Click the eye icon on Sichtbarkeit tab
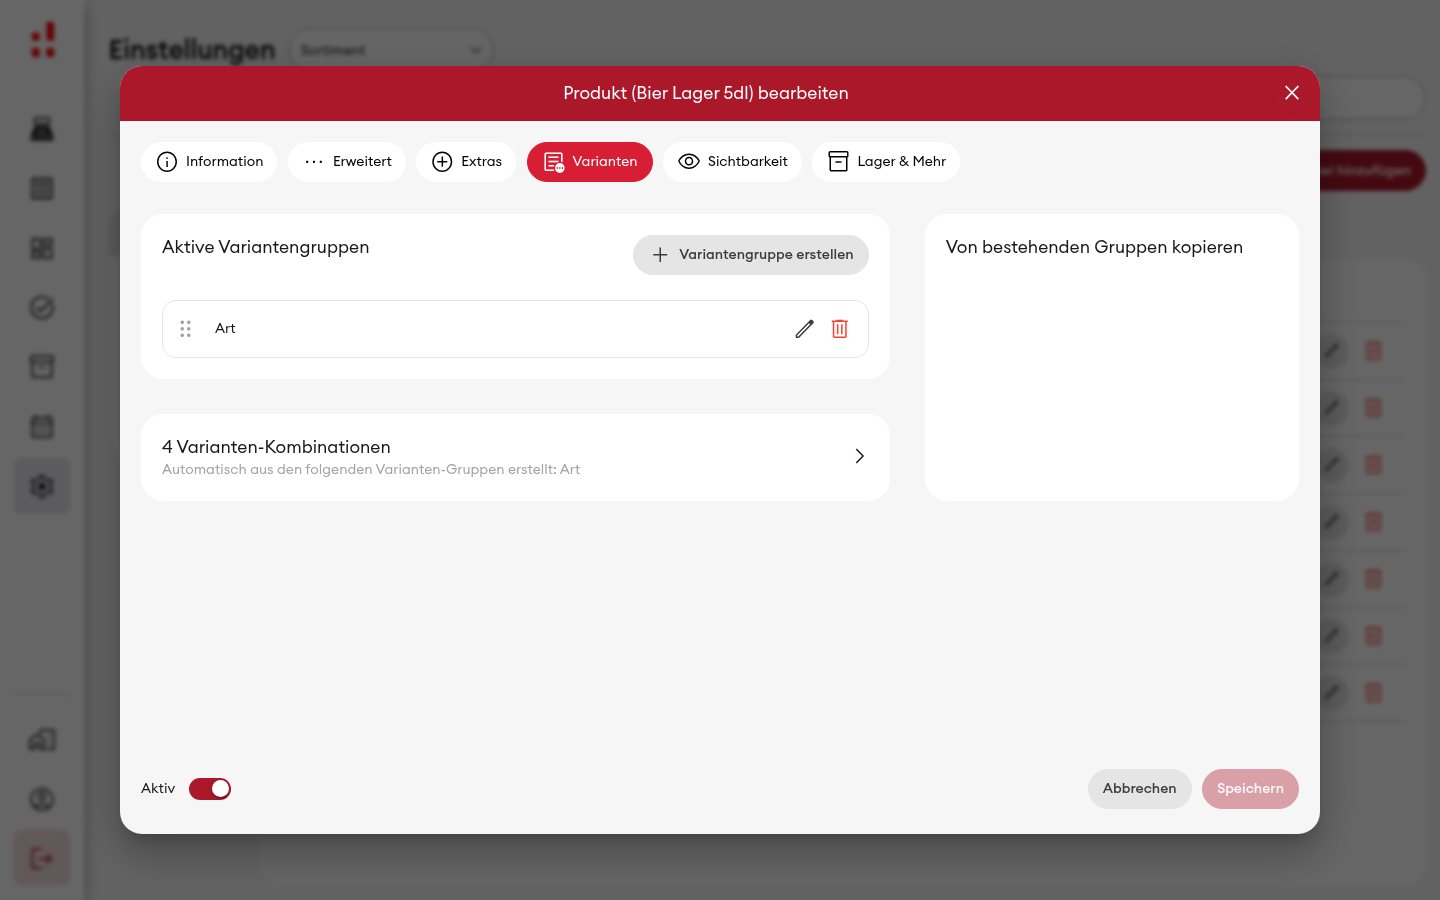This screenshot has width=1440, height=900. tap(689, 162)
